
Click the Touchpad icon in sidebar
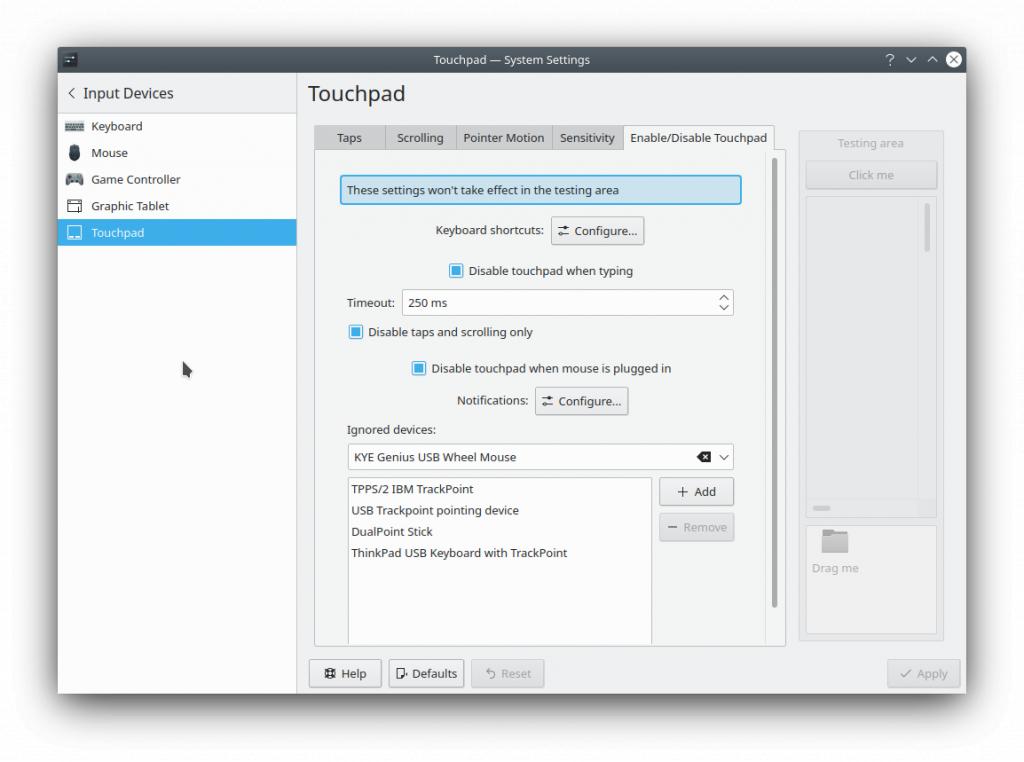(74, 233)
